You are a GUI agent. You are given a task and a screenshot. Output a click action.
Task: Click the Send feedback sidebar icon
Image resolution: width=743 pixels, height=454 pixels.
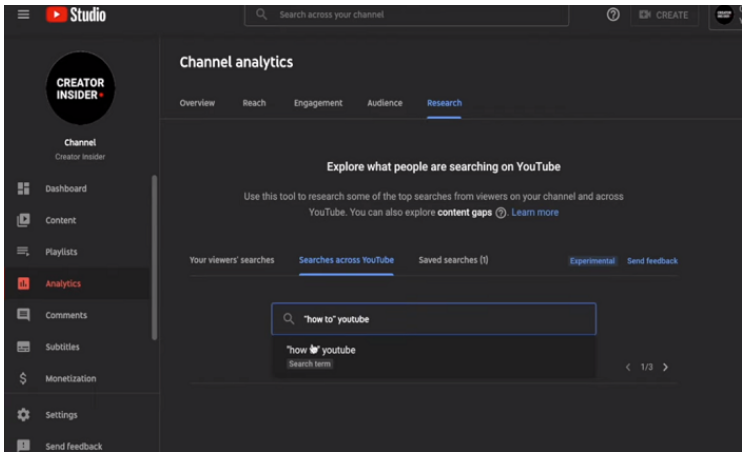(23, 445)
